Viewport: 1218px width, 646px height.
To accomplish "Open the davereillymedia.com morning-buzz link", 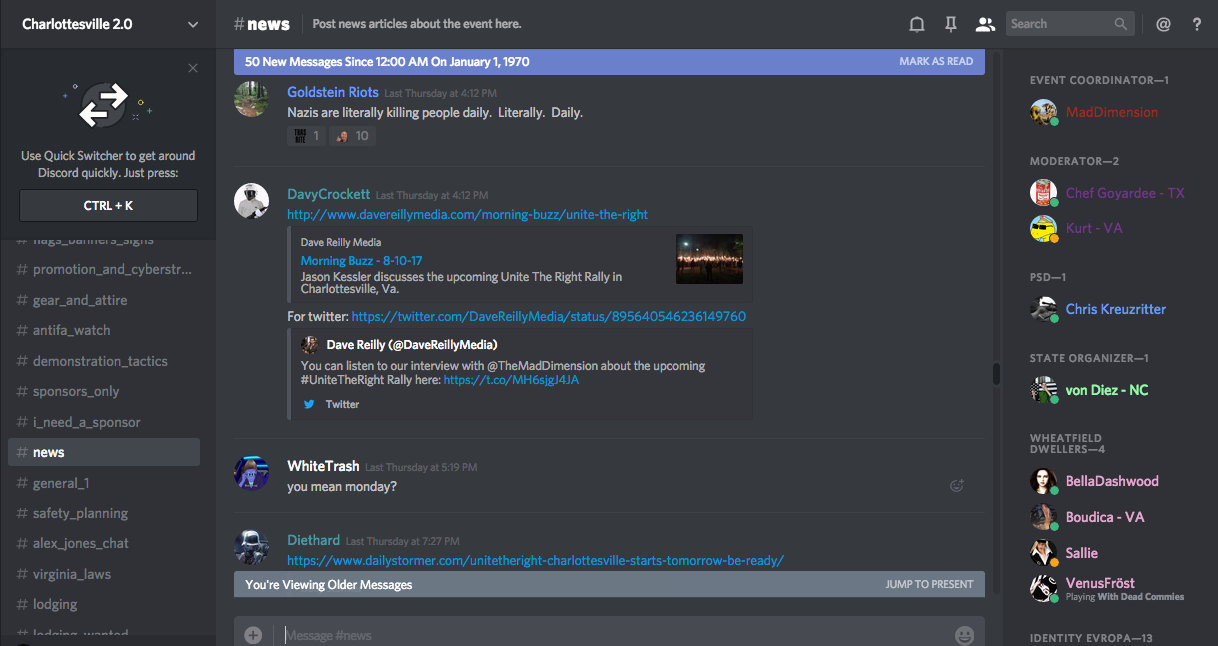I will [467, 214].
